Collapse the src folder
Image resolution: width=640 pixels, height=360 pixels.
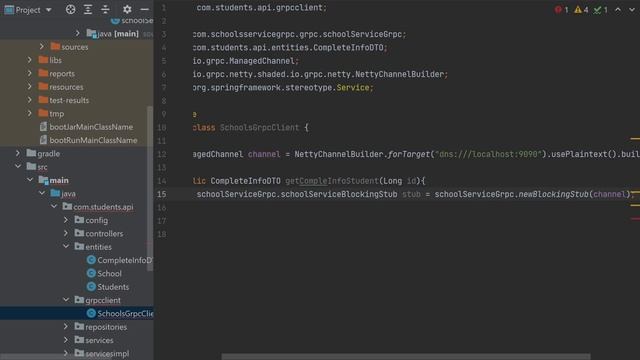point(18,167)
